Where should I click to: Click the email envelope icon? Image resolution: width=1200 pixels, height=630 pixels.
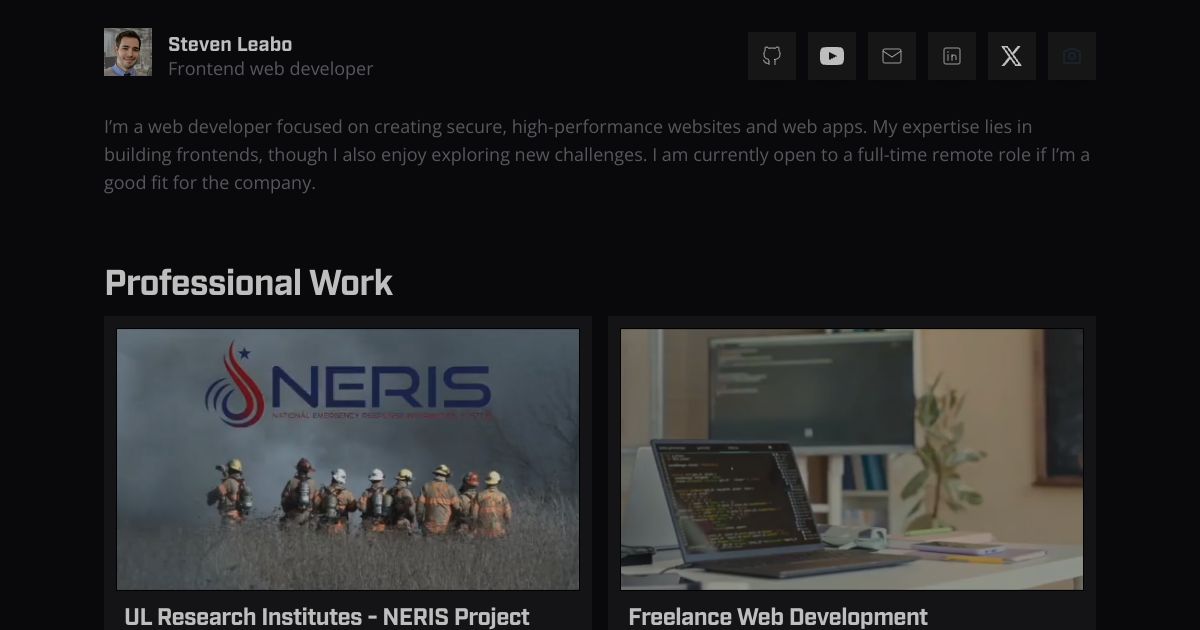pyautogui.click(x=892, y=56)
